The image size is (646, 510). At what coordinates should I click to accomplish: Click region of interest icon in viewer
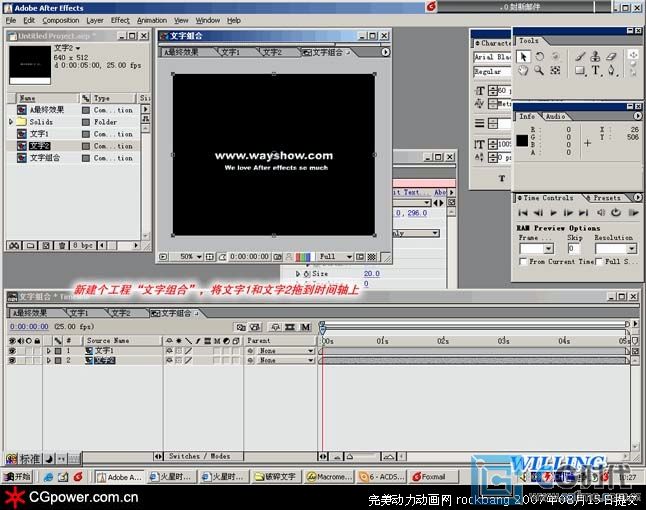click(360, 257)
